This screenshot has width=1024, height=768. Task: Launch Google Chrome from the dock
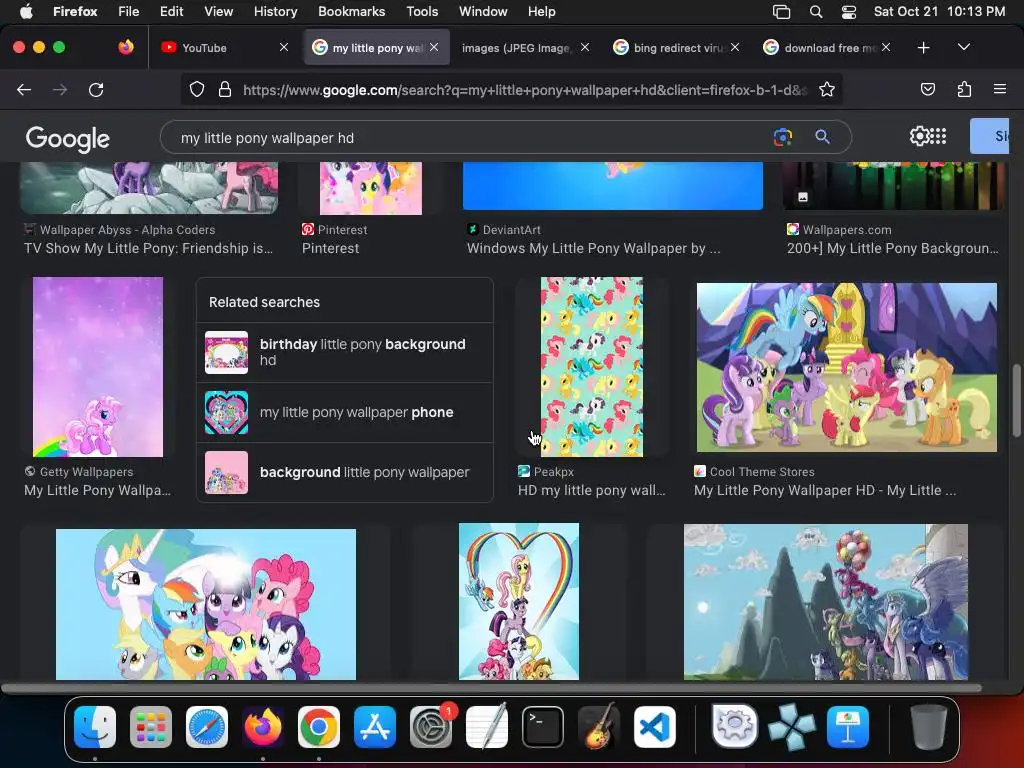[x=319, y=727]
